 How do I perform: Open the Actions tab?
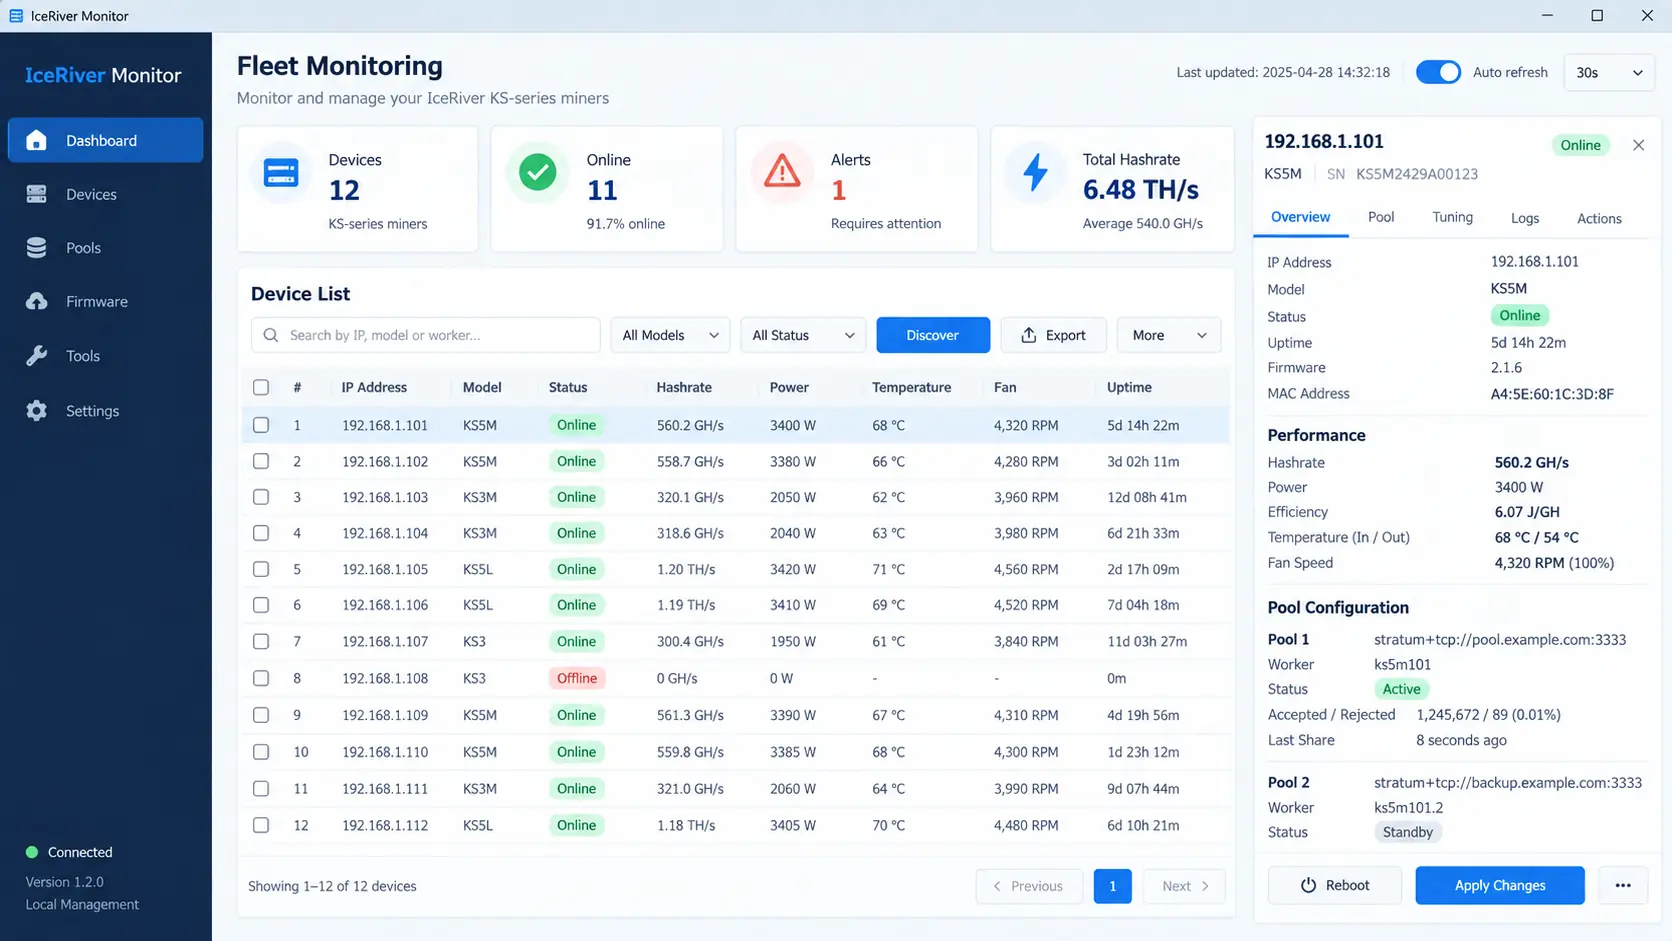click(x=1599, y=218)
